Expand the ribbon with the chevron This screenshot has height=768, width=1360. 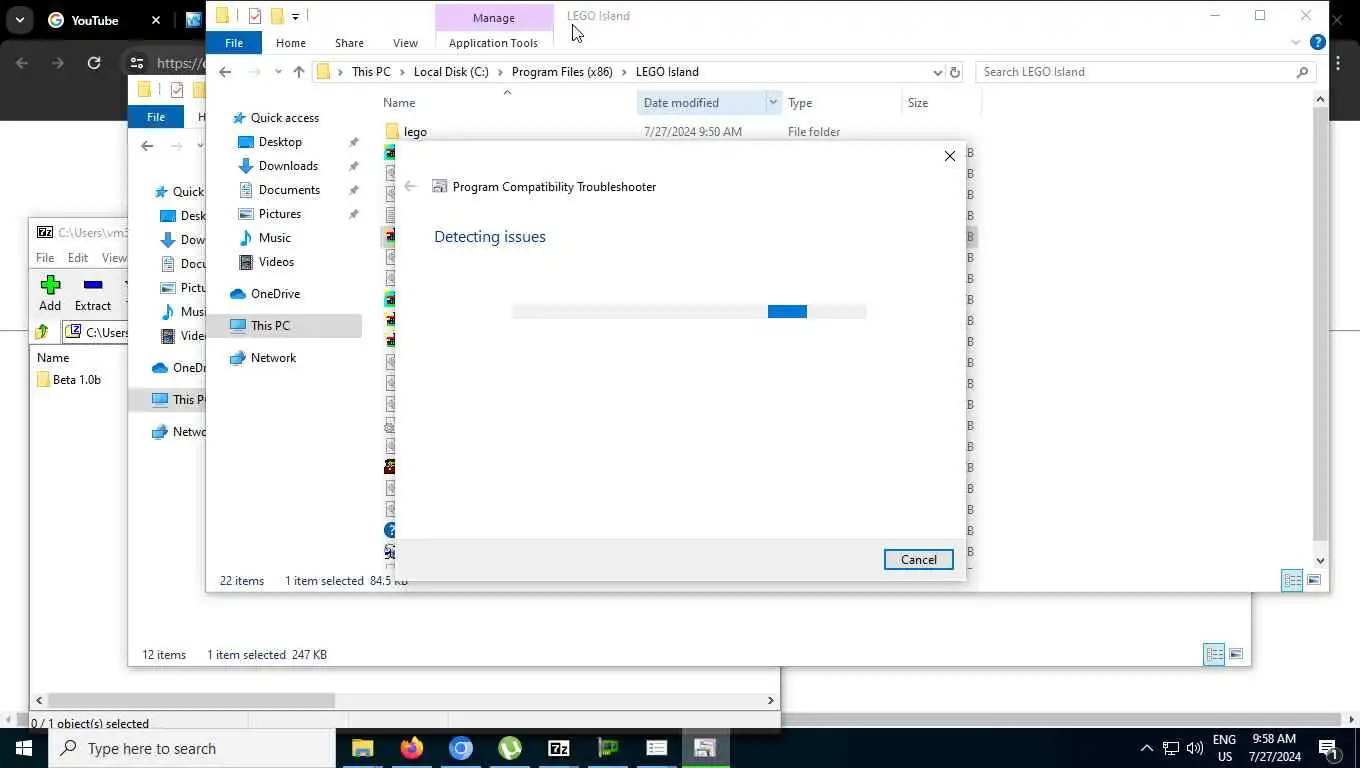click(1296, 42)
